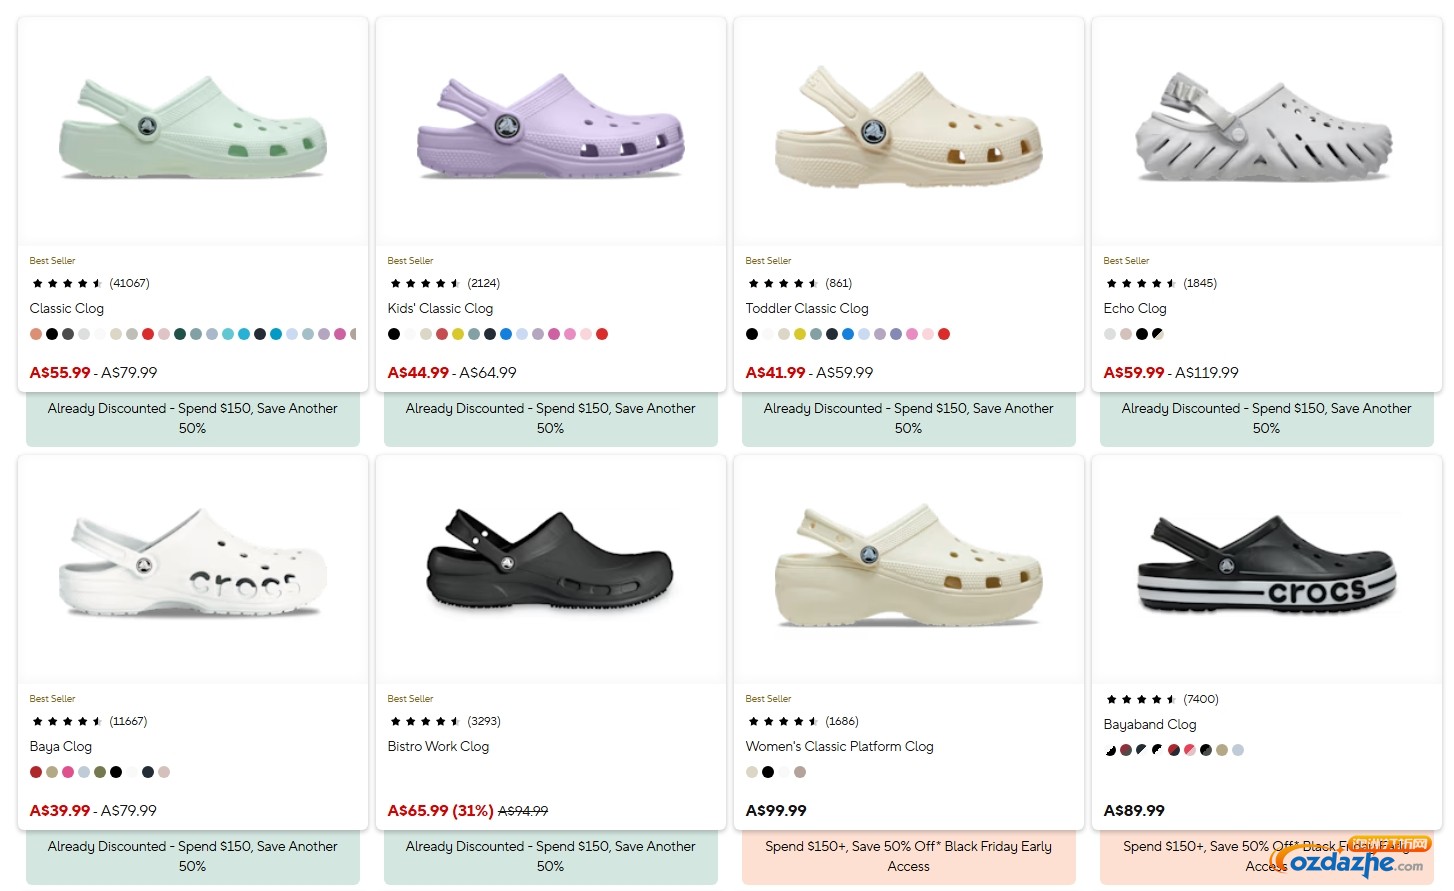This screenshot has width=1454, height=891.
Task: Open the Classic Clog product page
Action: tap(66, 308)
